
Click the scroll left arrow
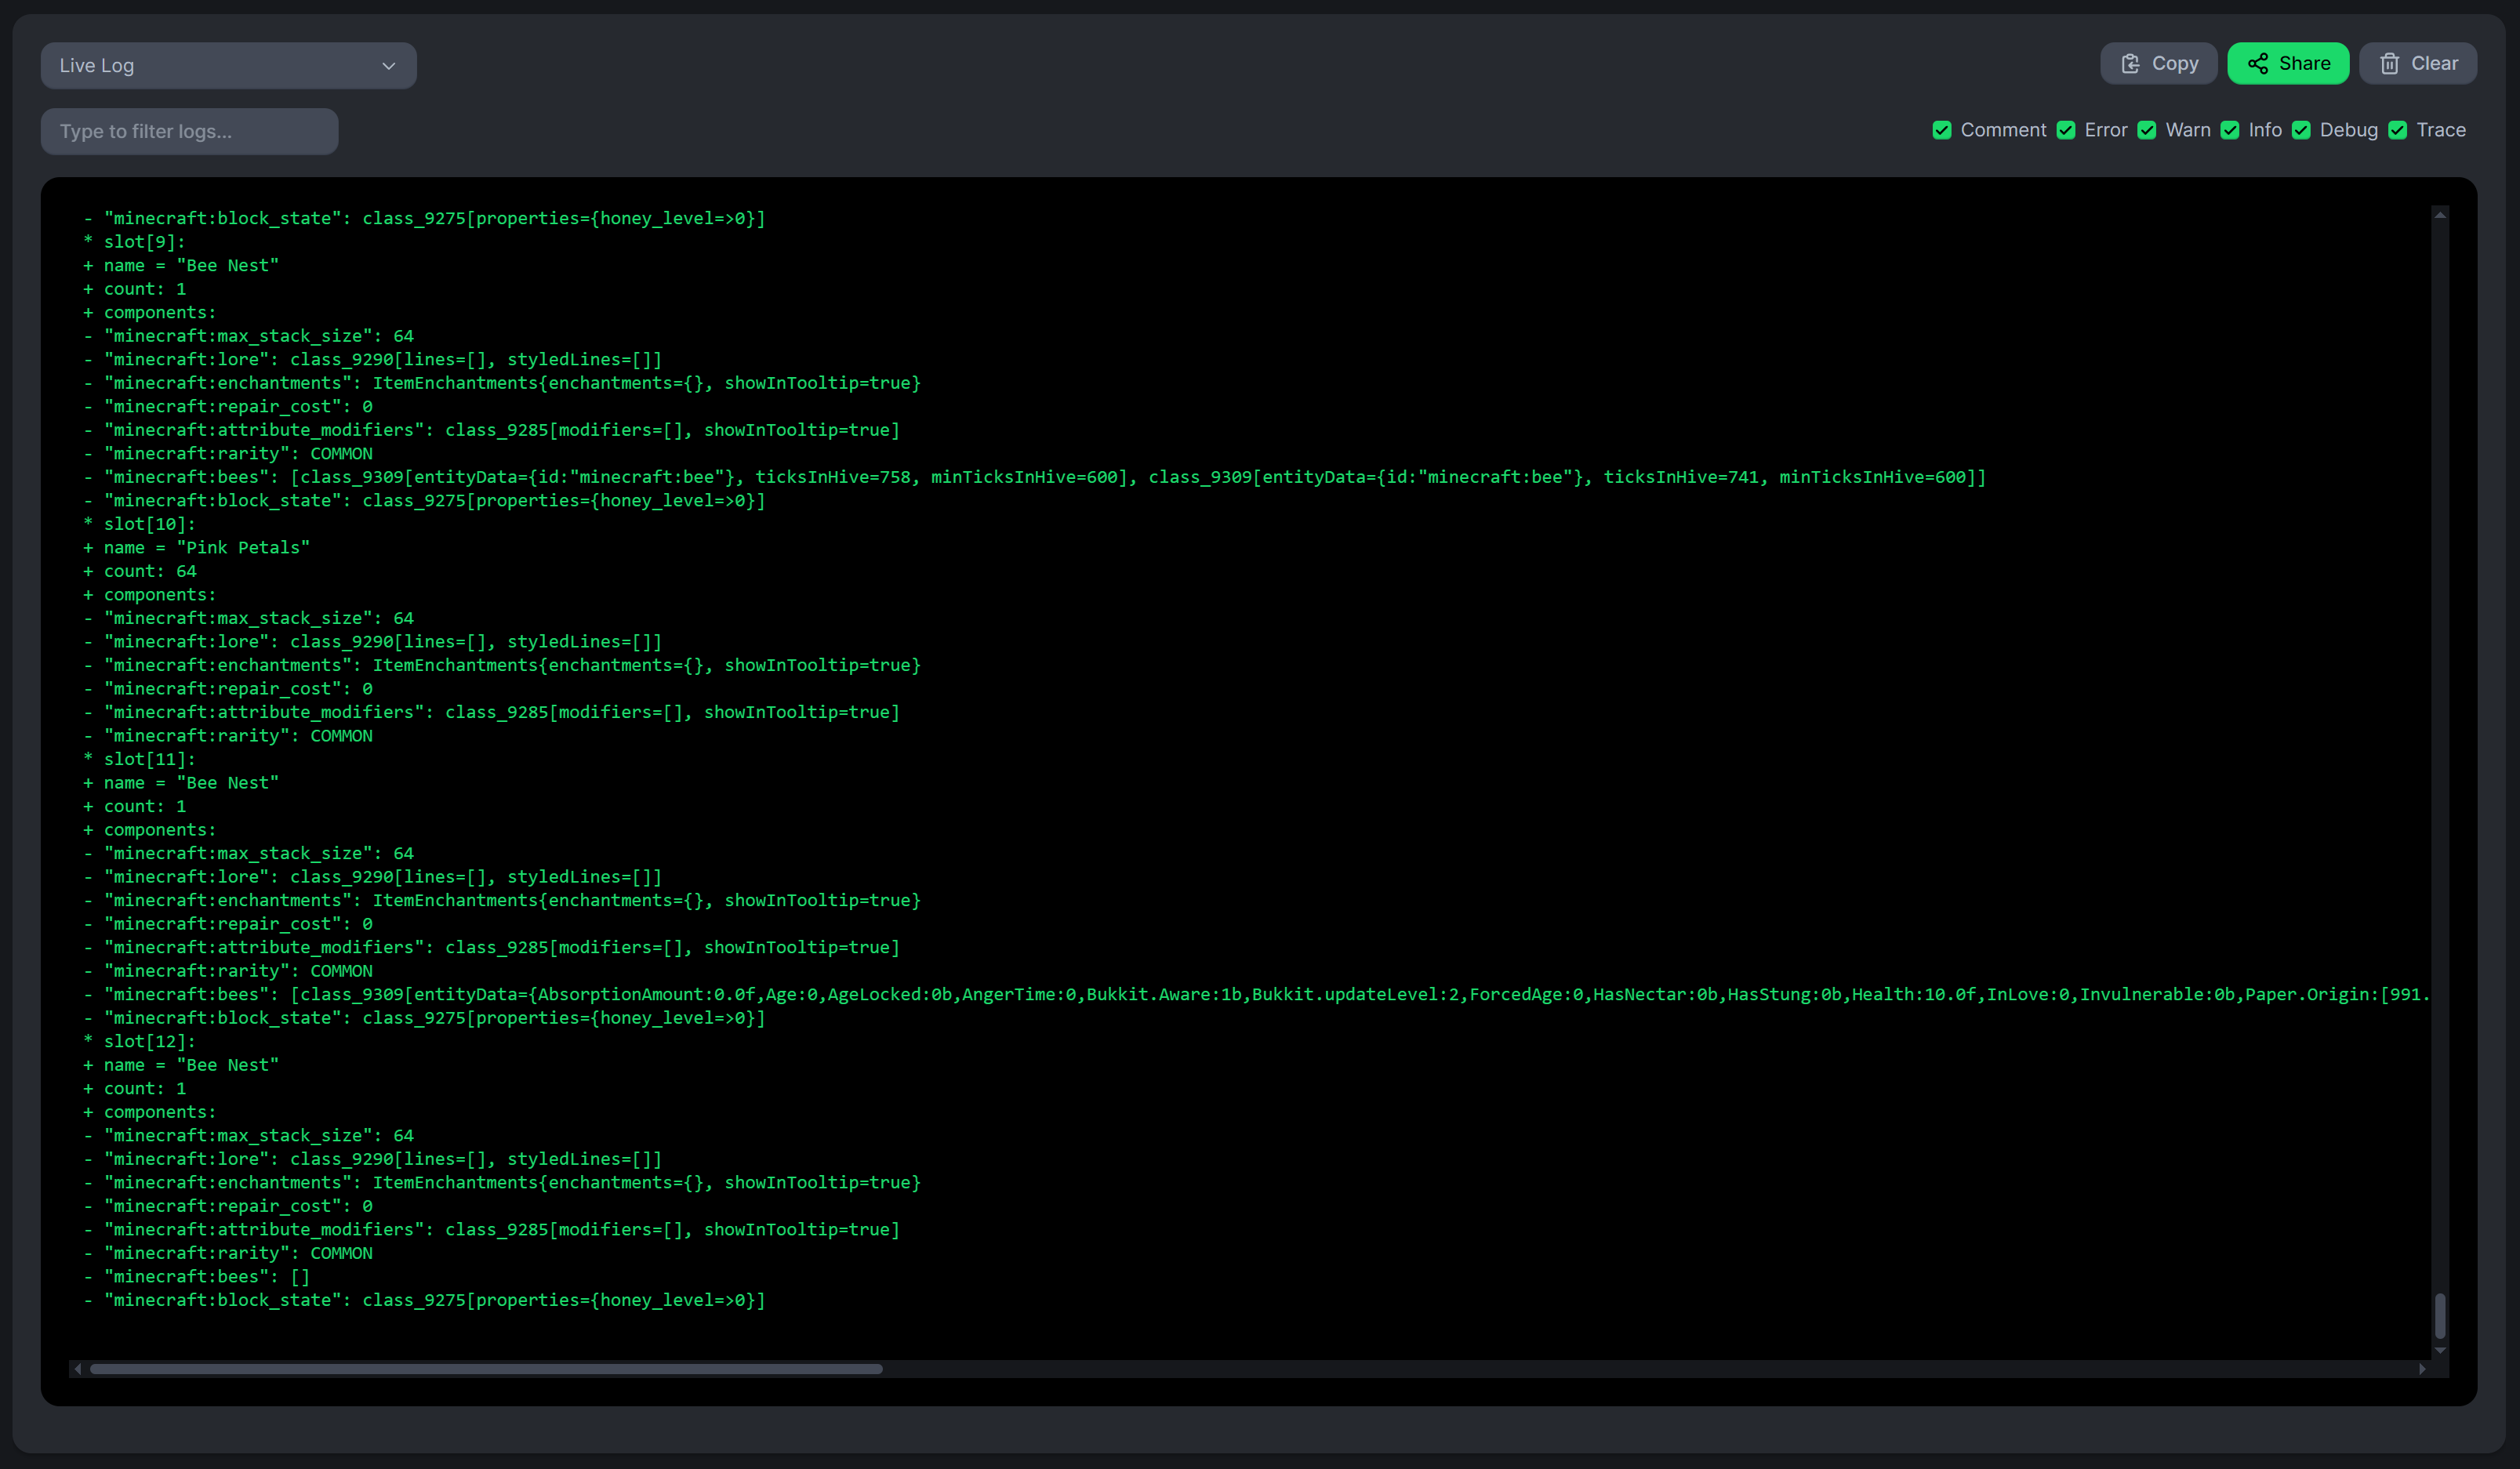point(77,1369)
